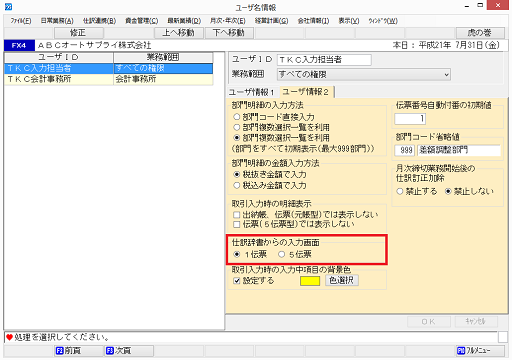
Task: Select the TKC入力担当者 user row
Action: click(x=109, y=68)
